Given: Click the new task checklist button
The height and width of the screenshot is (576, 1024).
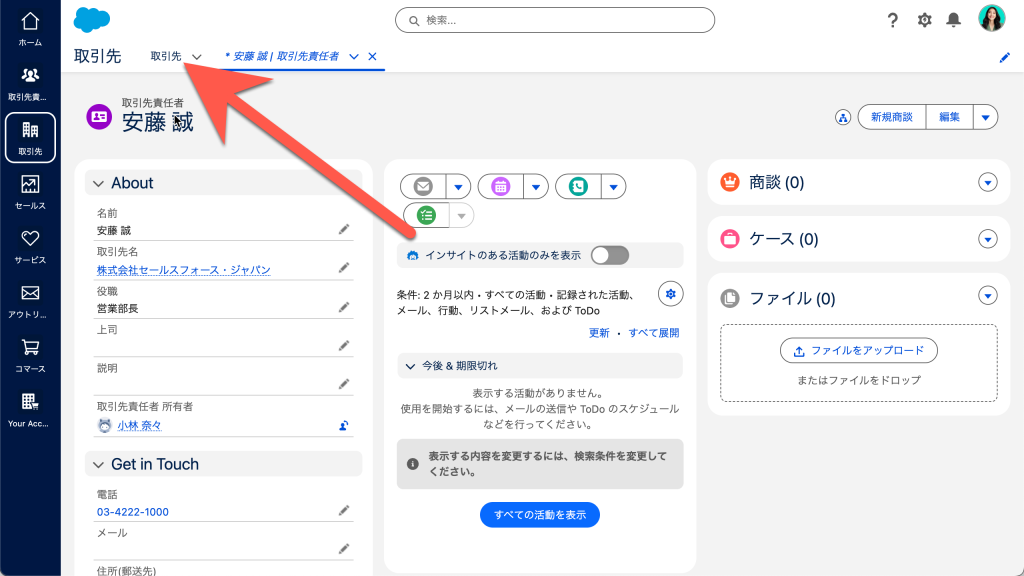Looking at the screenshot, I should tap(426, 216).
